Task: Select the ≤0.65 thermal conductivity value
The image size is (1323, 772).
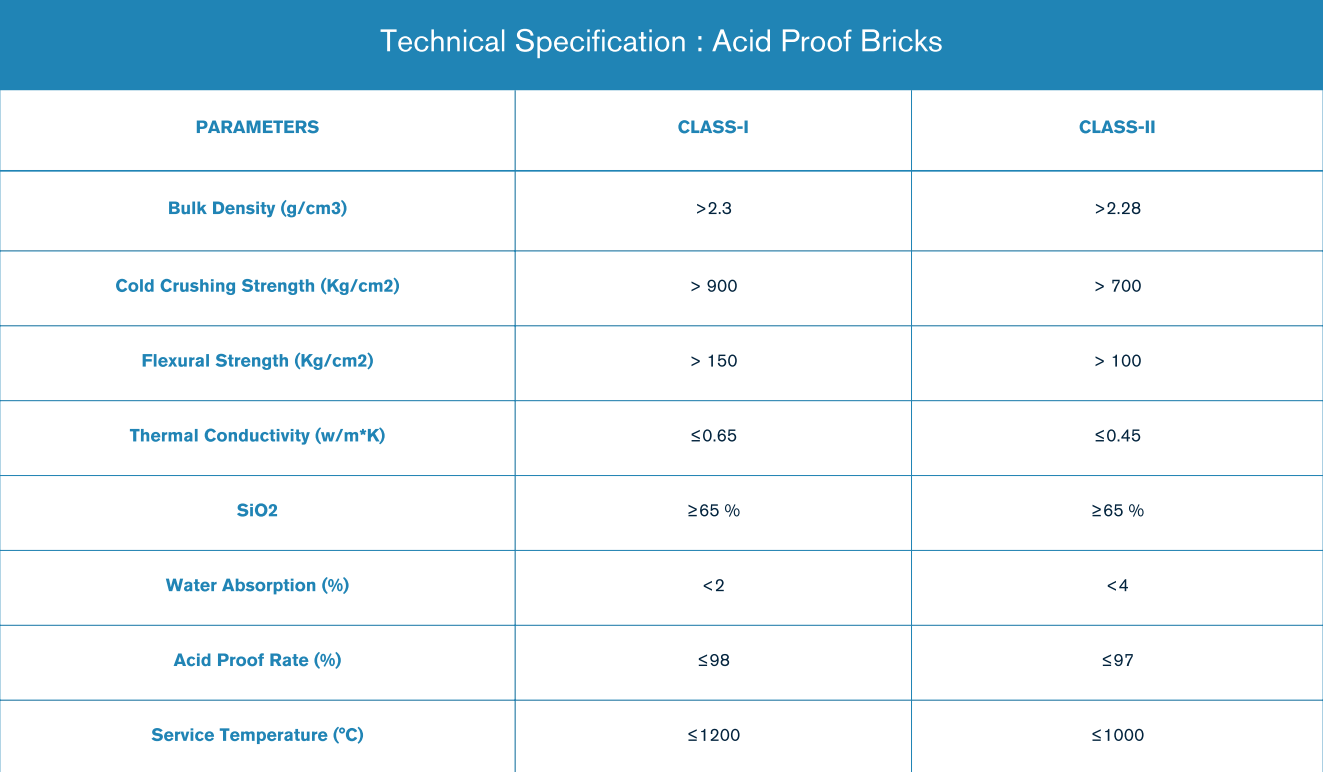Action: point(713,436)
